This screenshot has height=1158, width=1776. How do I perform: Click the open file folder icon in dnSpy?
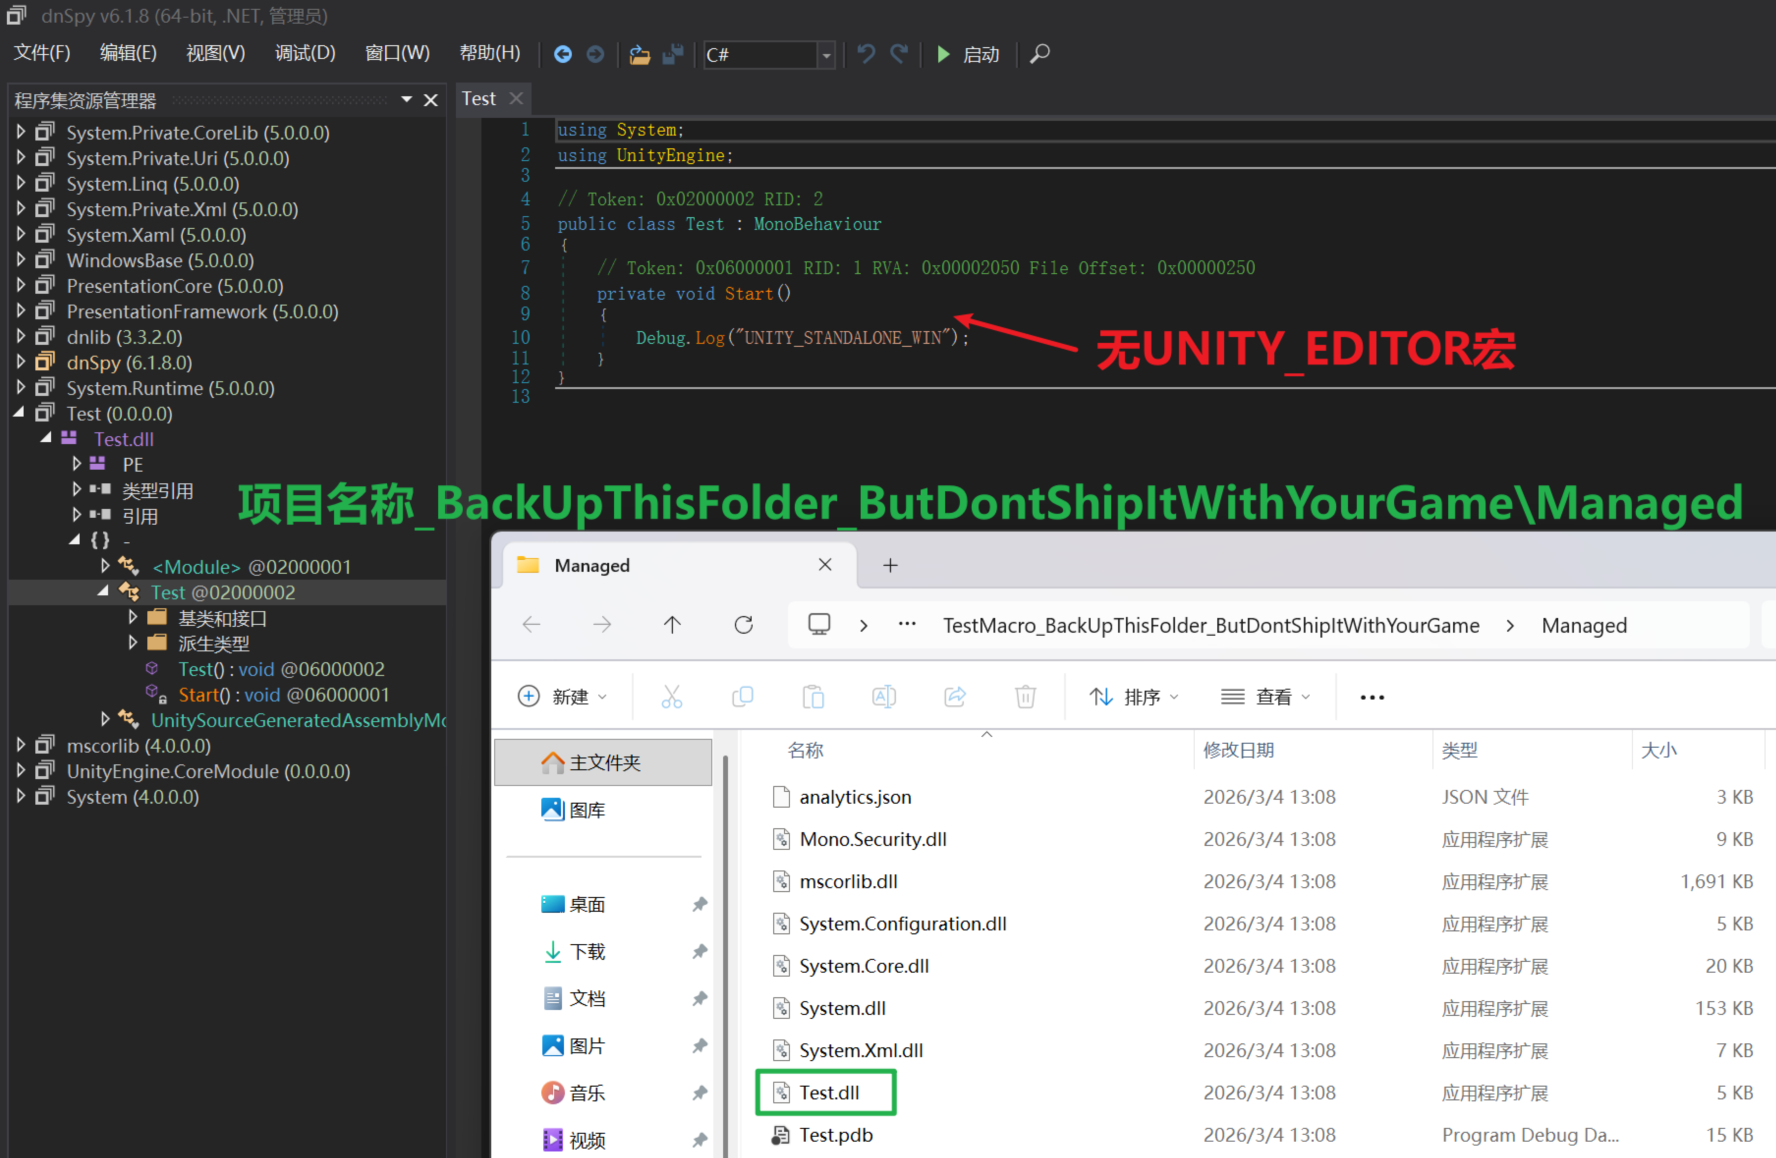[640, 54]
